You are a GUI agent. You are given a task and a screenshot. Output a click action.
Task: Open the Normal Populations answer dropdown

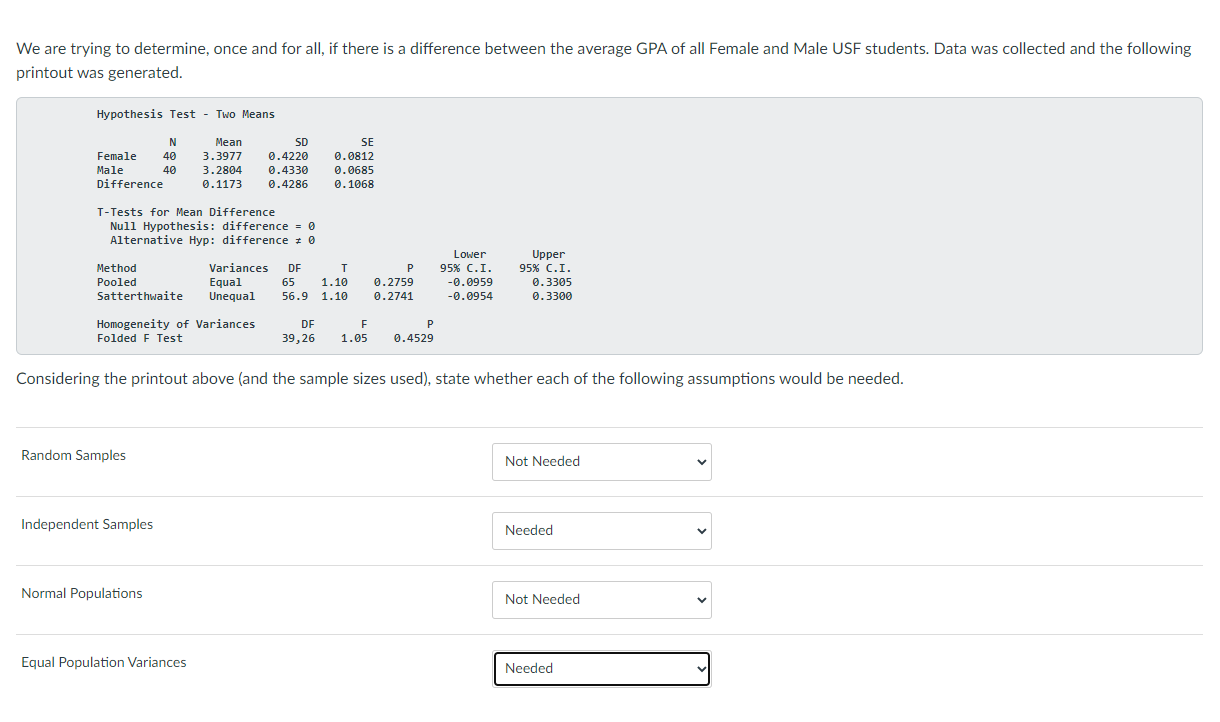[600, 600]
